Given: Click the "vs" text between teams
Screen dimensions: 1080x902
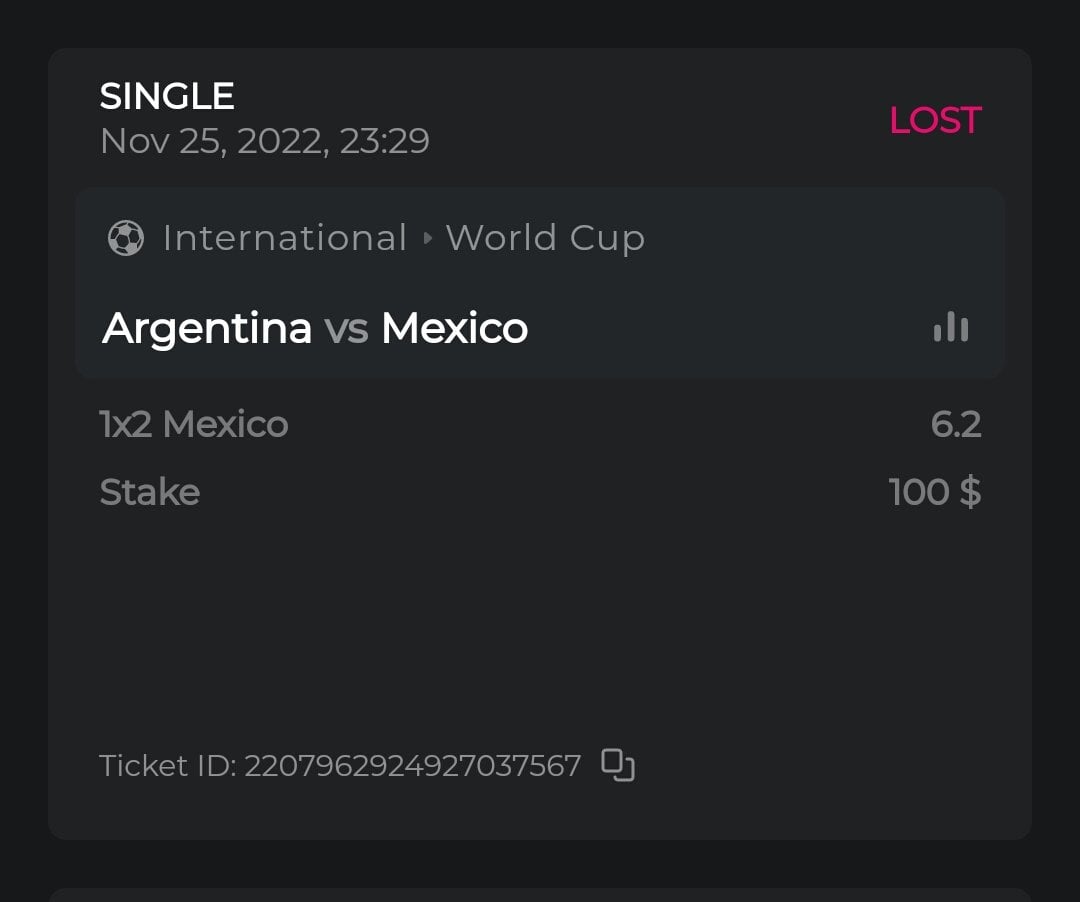Looking at the screenshot, I should [346, 328].
